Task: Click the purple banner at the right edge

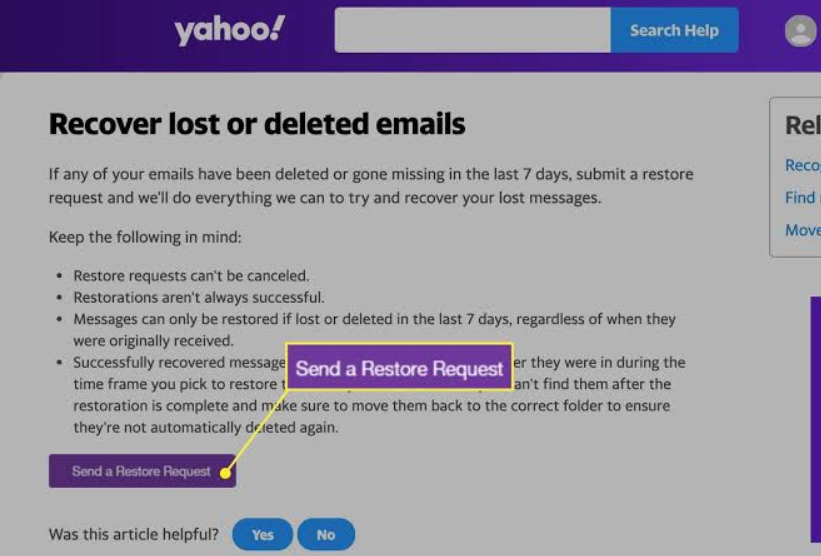Action: [816, 419]
